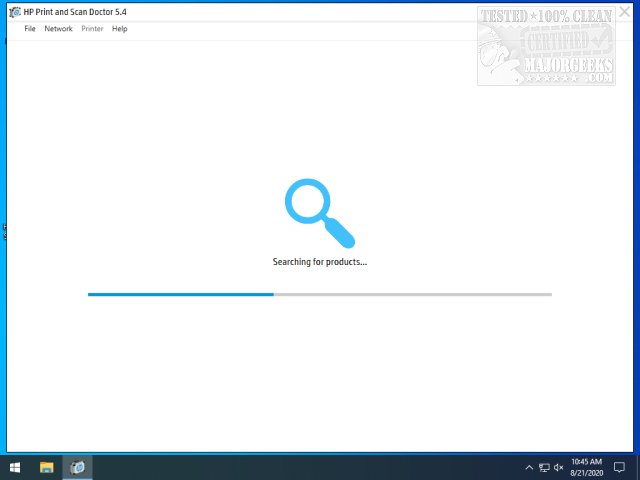This screenshot has width=640, height=480.
Task: Click the muted volume tray icon
Action: pyautogui.click(x=558, y=467)
